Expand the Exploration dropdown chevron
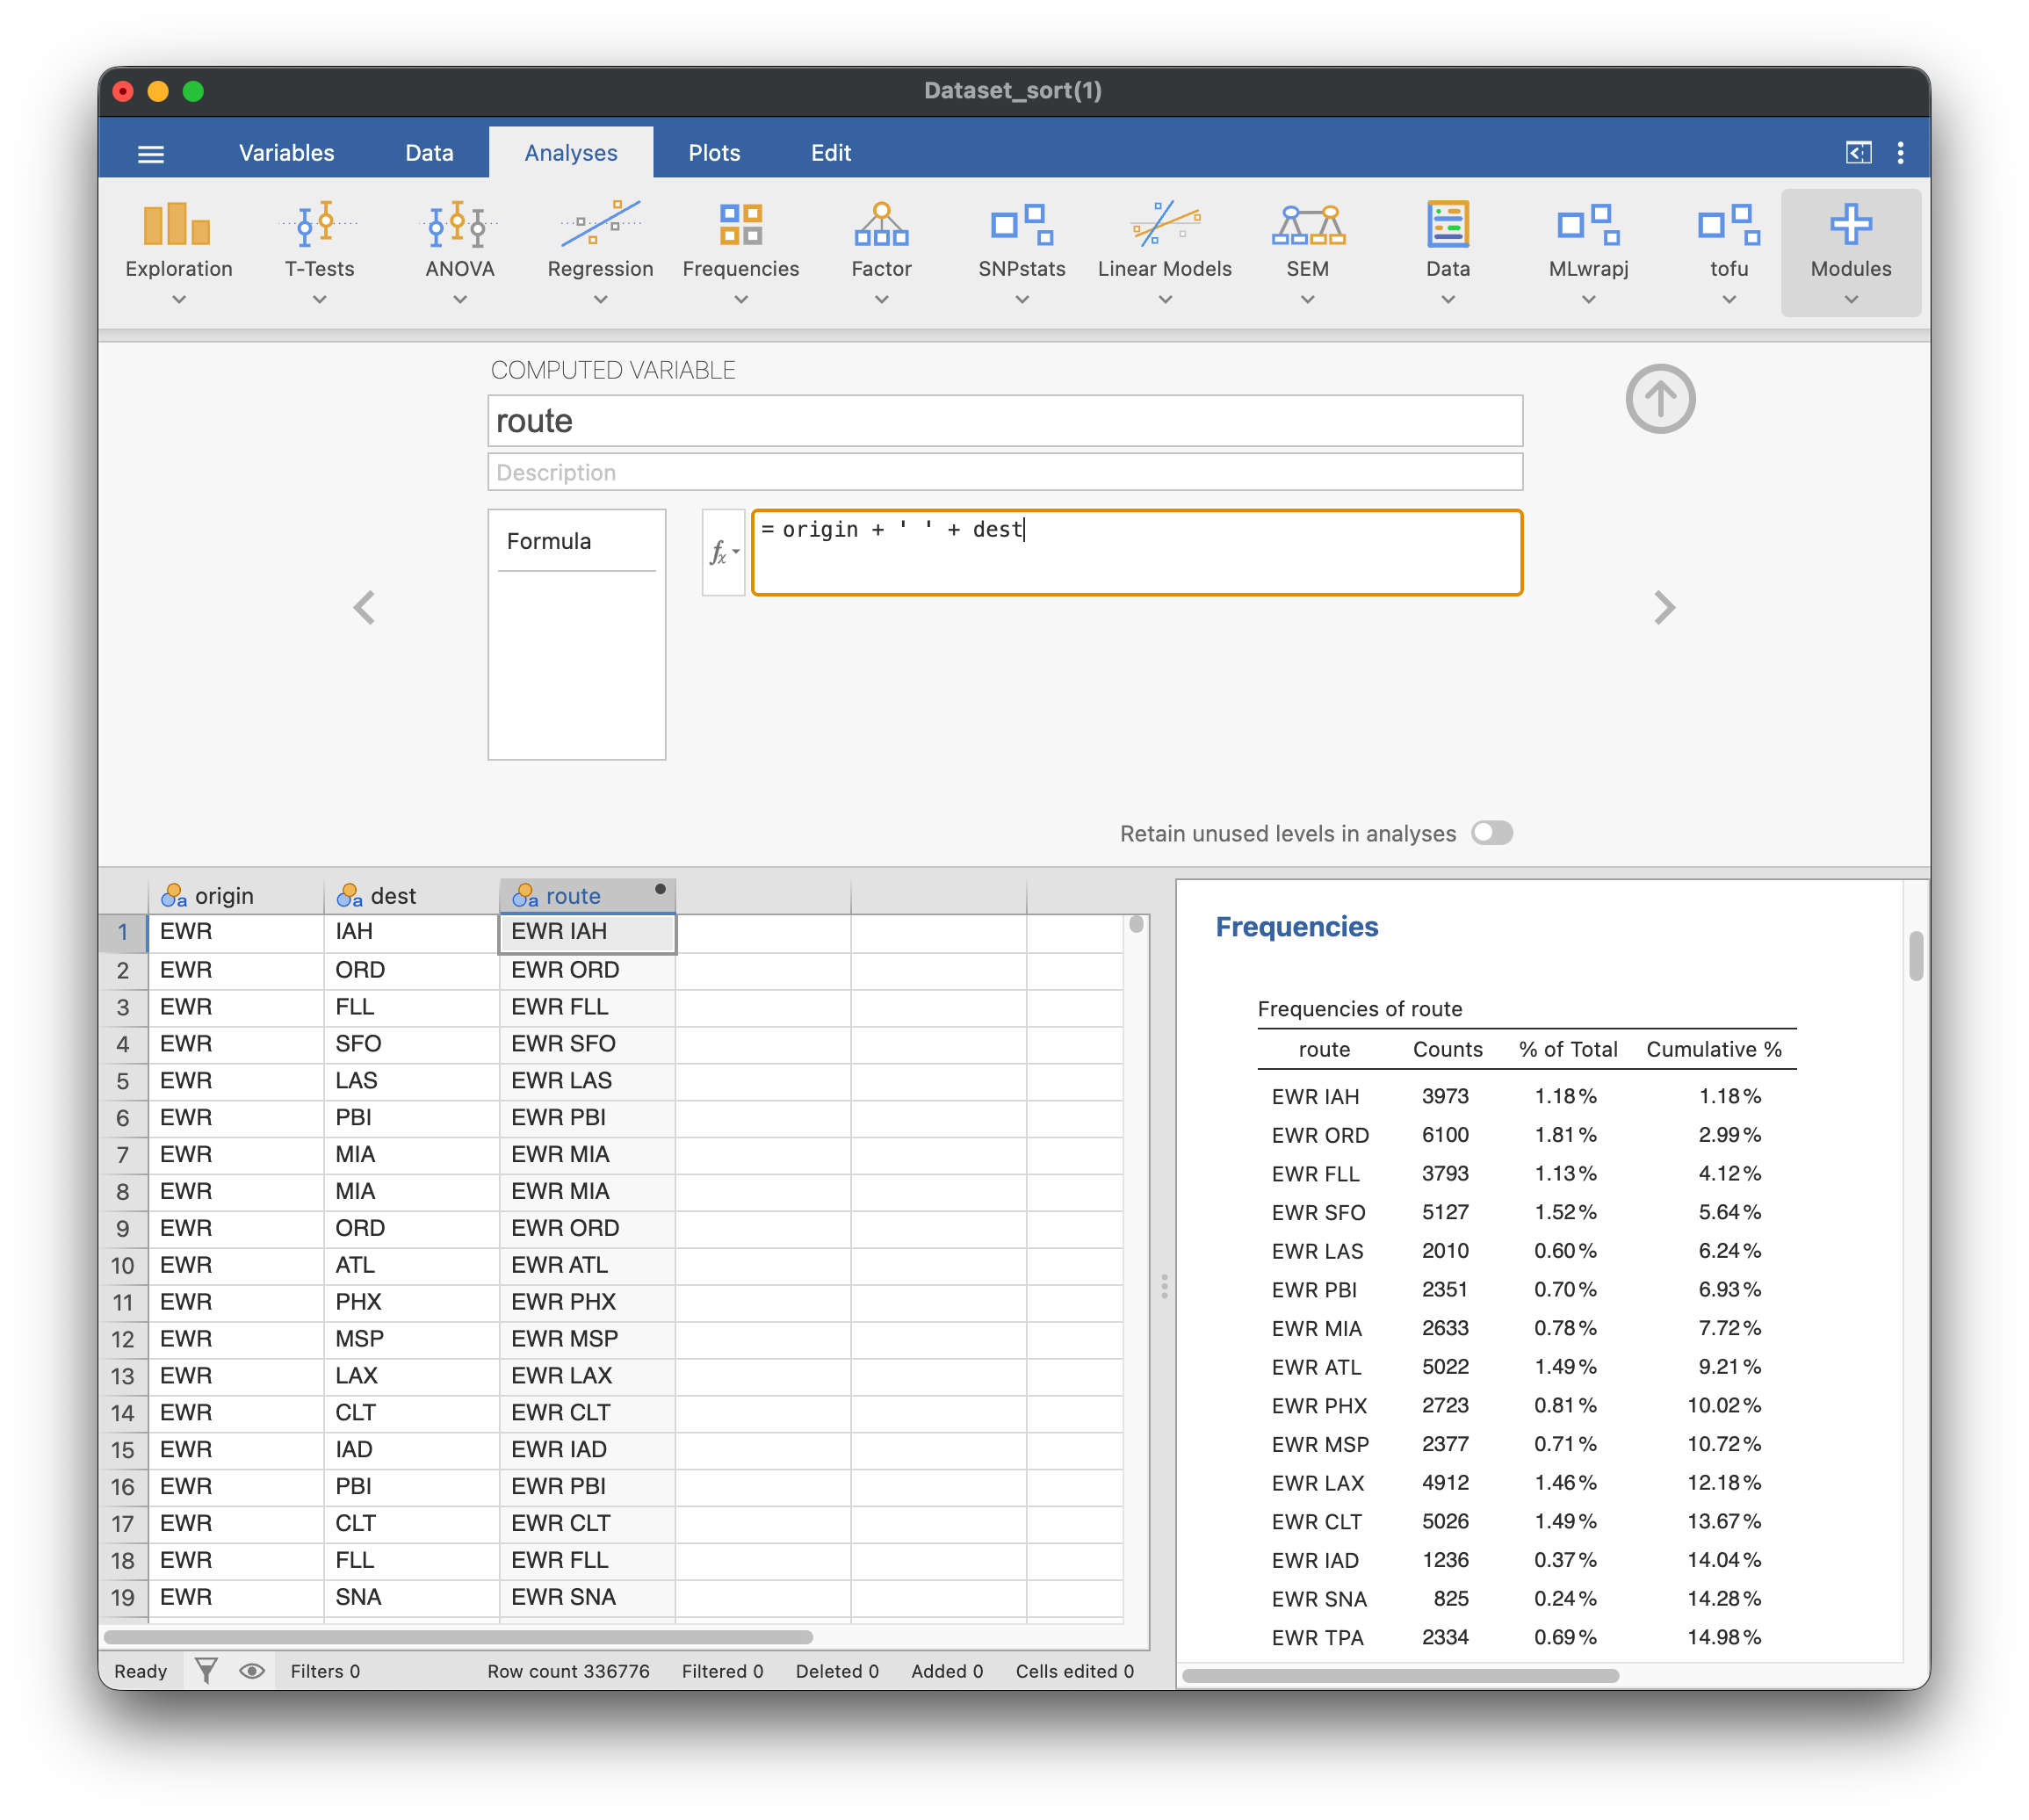The width and height of the screenshot is (2029, 1820). coord(178,299)
